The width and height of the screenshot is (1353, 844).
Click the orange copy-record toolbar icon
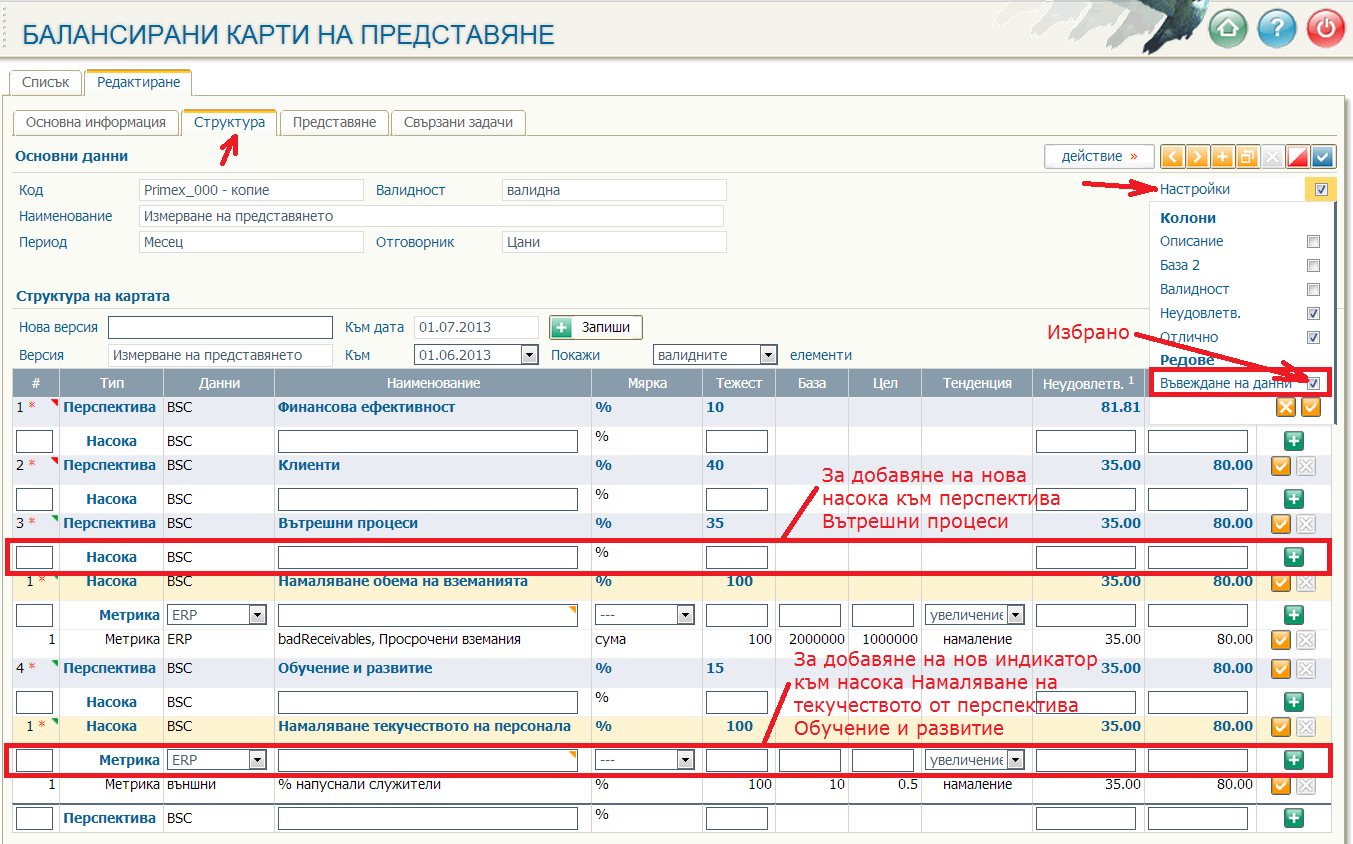pyautogui.click(x=1247, y=157)
